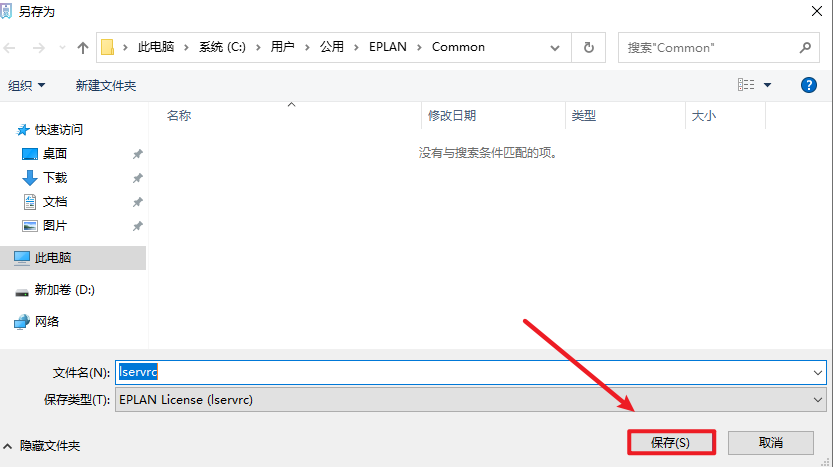
Task: Select Desktop (桌面) in quick access
Action: (54, 154)
